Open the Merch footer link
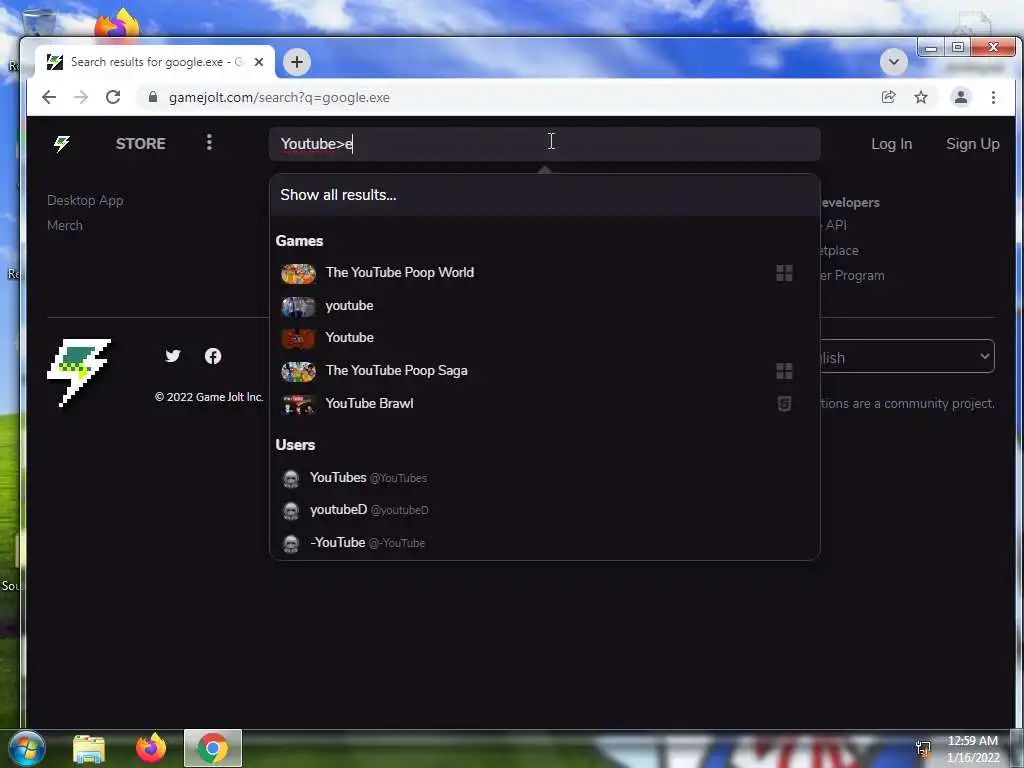The width and height of the screenshot is (1024, 768). pos(65,225)
